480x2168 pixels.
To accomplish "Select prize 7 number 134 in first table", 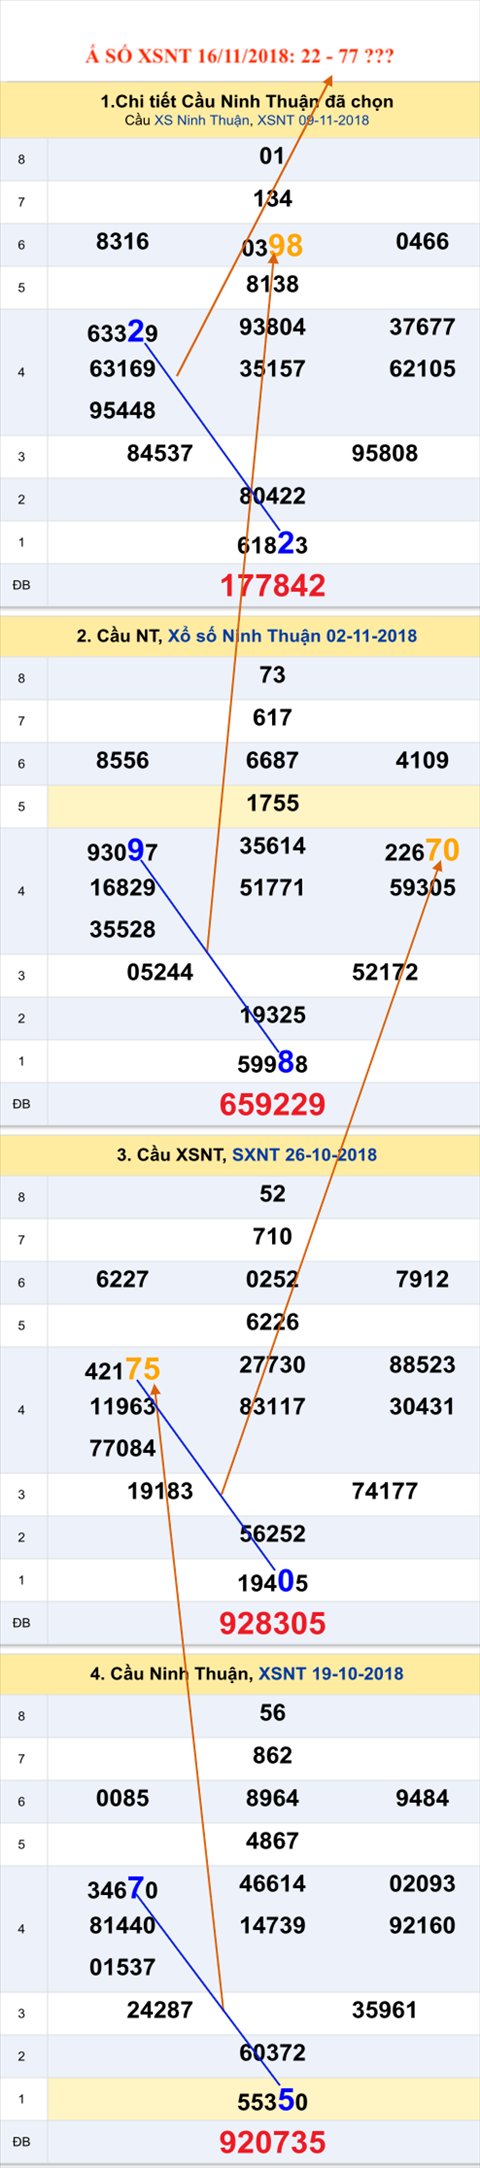I will (x=272, y=199).
